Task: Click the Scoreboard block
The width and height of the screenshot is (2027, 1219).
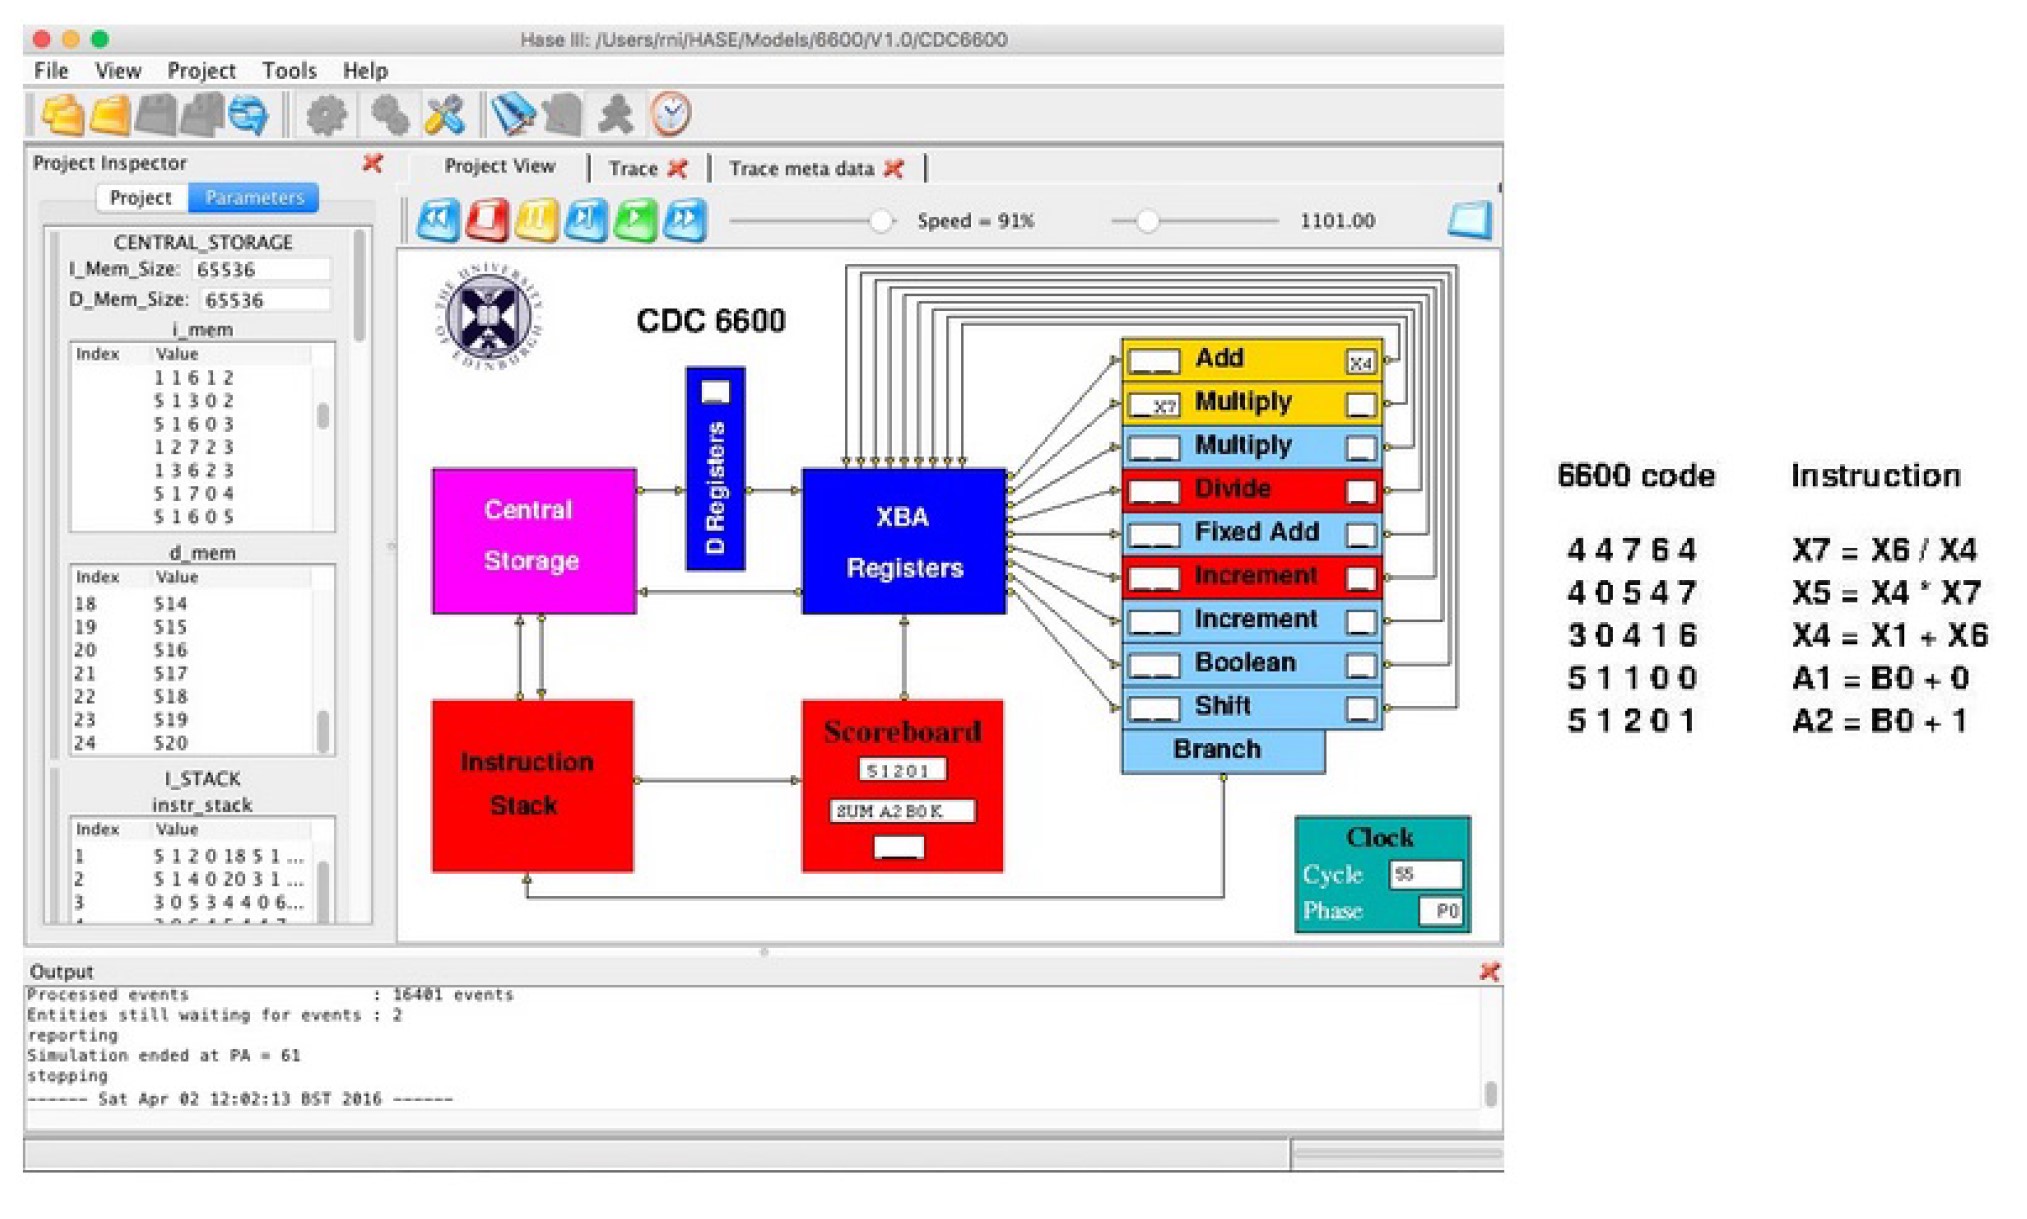Action: pos(902,786)
